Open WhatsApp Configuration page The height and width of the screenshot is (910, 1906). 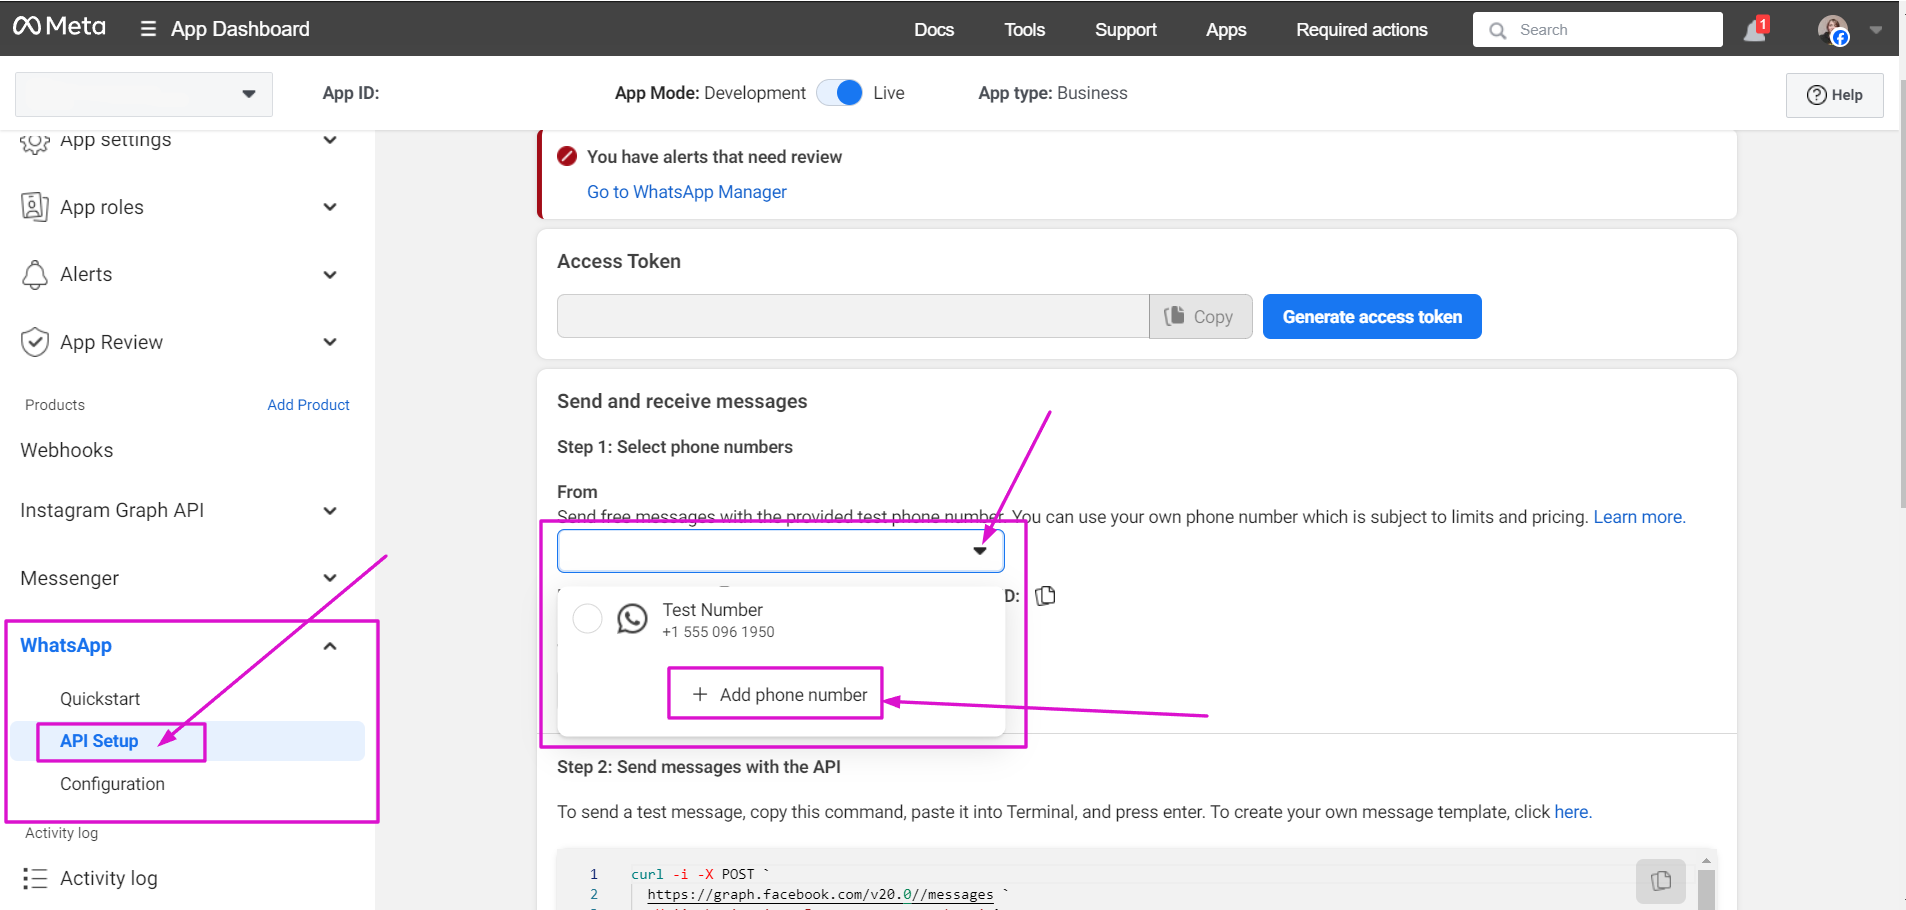(112, 784)
